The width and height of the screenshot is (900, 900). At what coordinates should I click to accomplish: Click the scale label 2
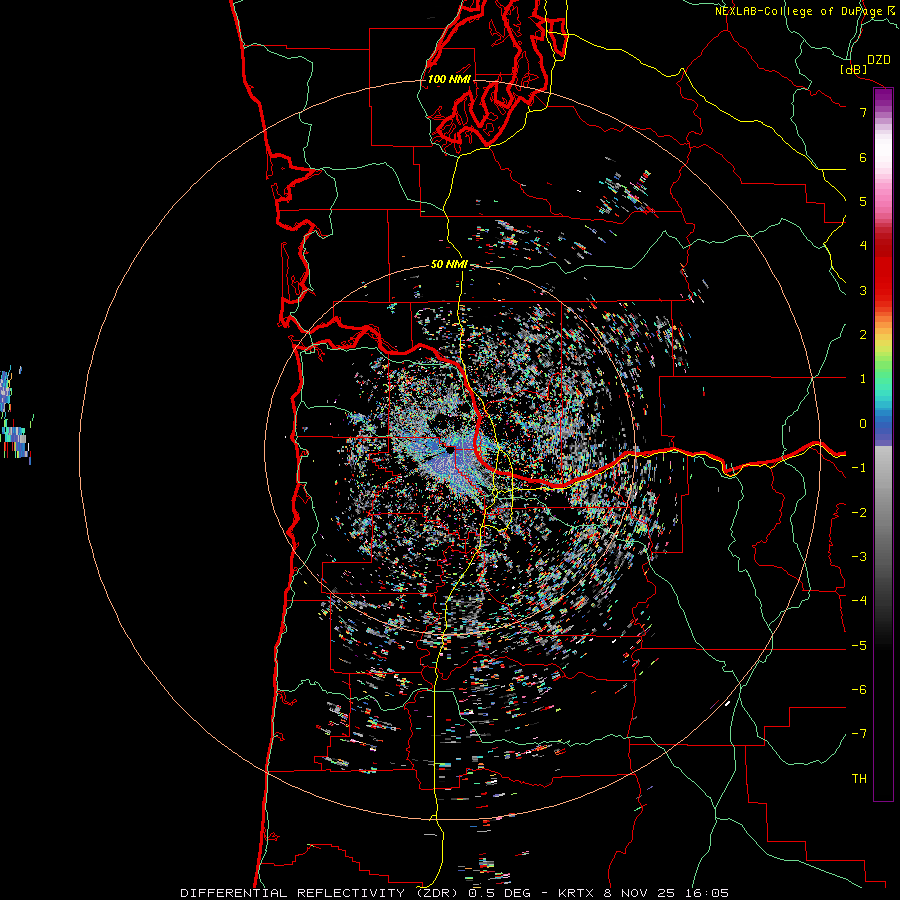coord(863,334)
